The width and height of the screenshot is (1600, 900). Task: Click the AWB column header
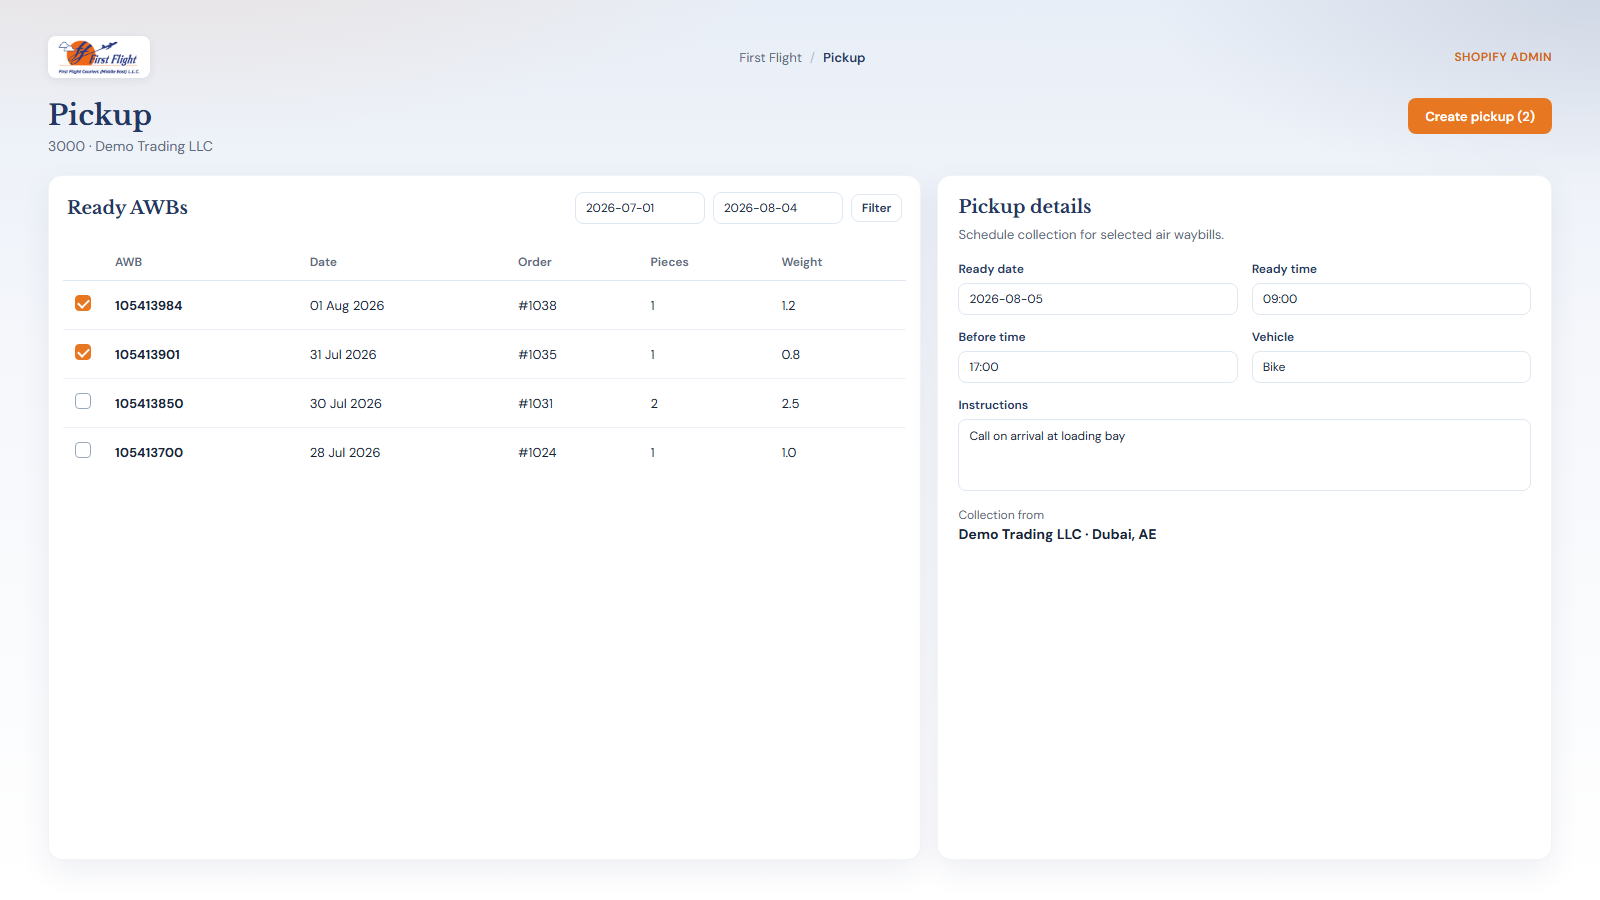tap(128, 262)
